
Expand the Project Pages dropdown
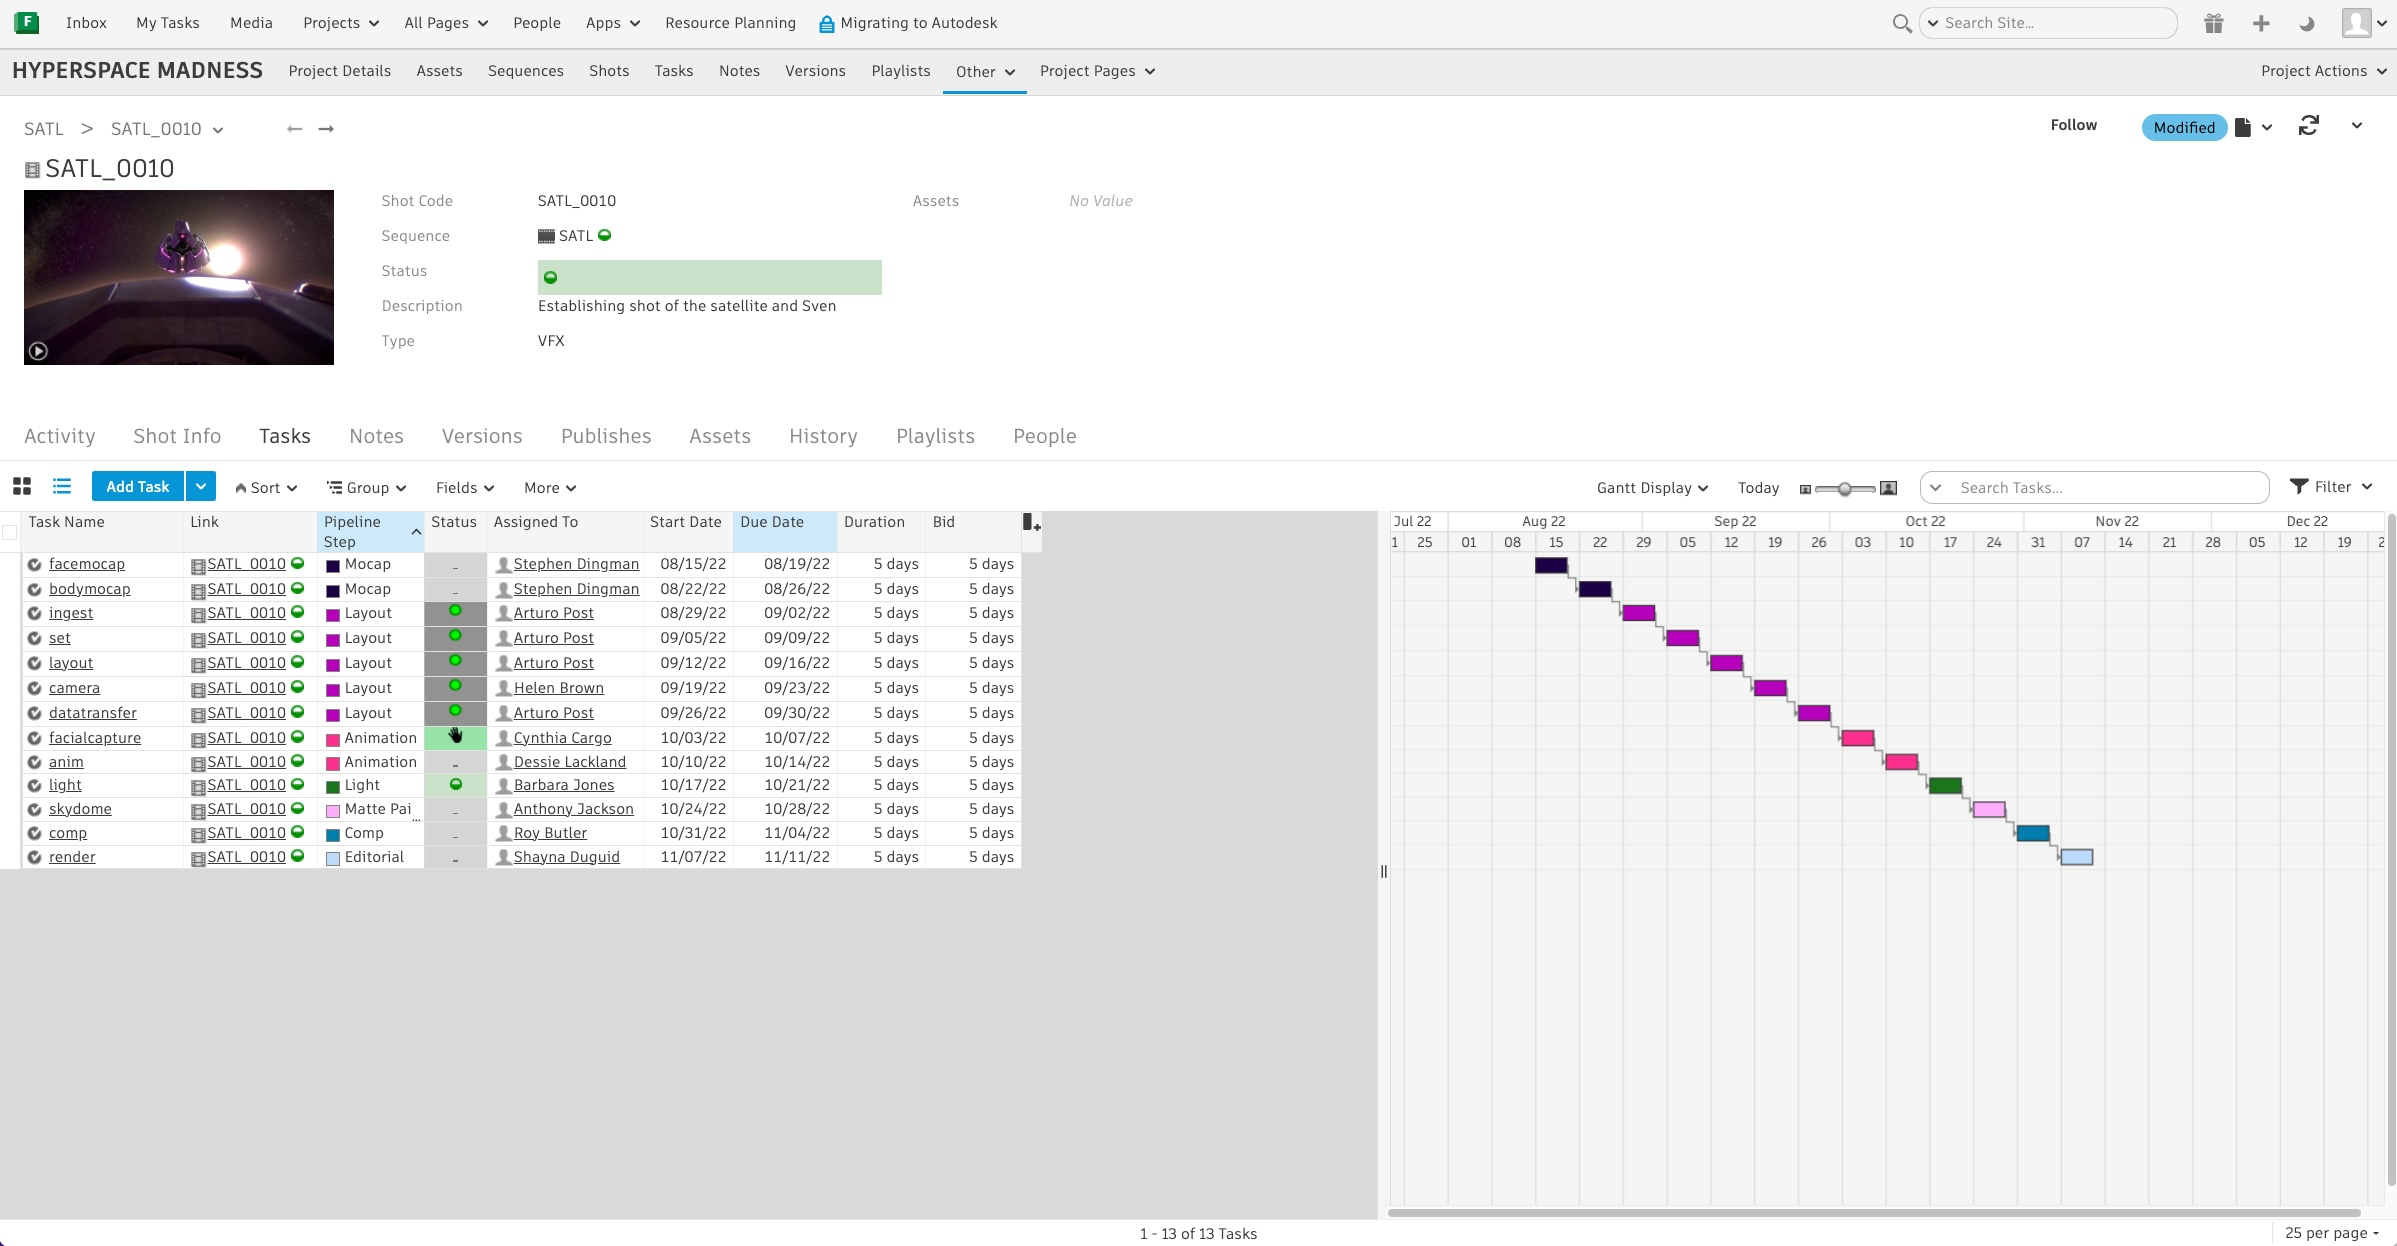pos(1097,71)
